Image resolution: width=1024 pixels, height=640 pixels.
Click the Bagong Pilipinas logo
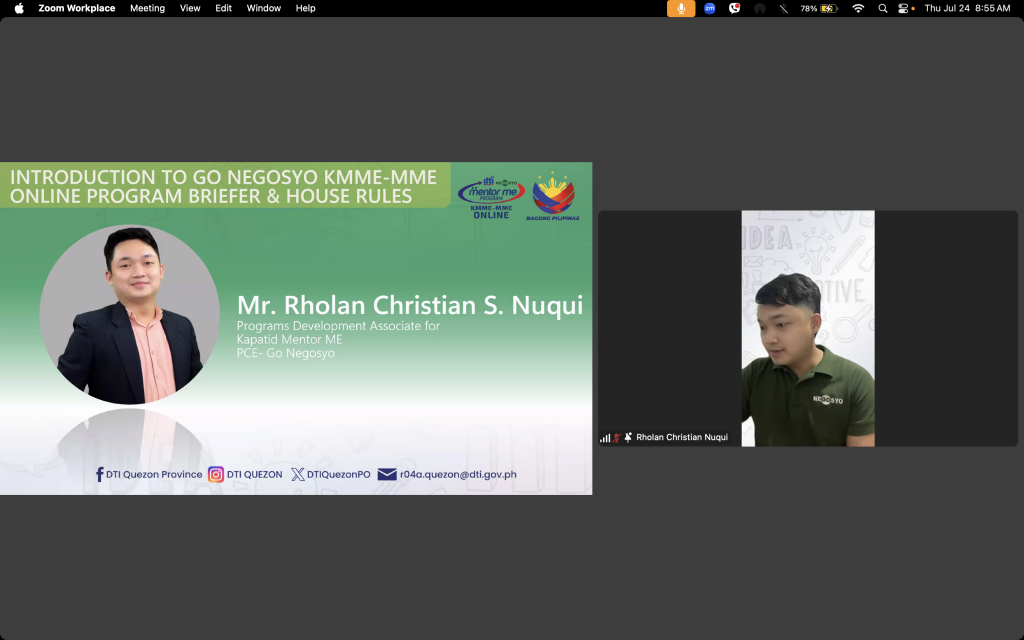click(553, 196)
